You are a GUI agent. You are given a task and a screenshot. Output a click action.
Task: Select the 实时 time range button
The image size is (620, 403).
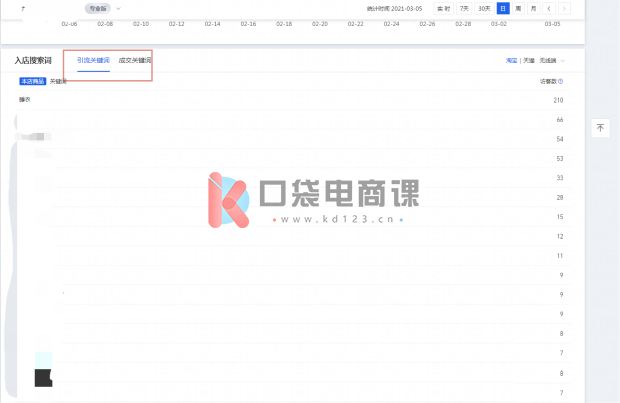443,8
